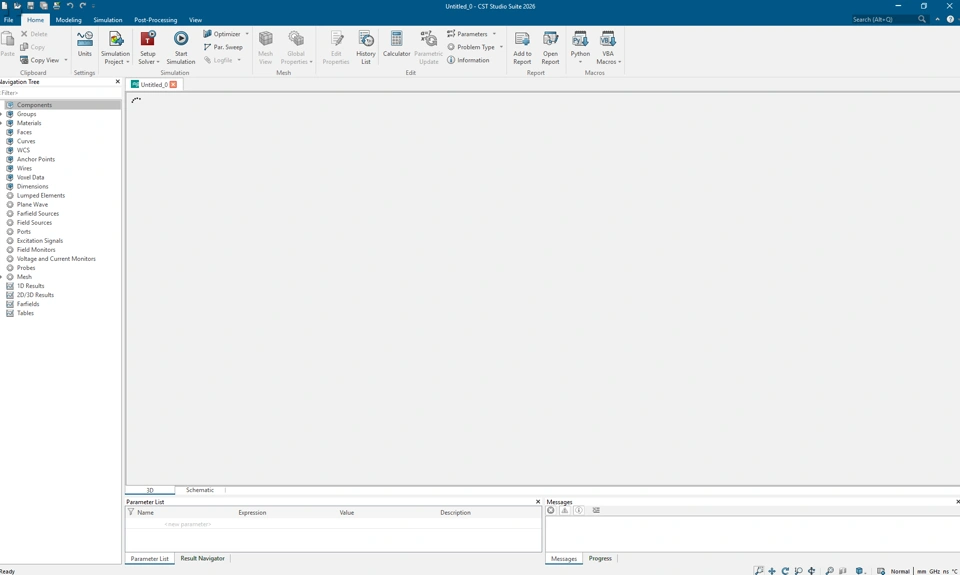Close the Navigation Tree panel
The image size is (960, 575).
coord(118,81)
